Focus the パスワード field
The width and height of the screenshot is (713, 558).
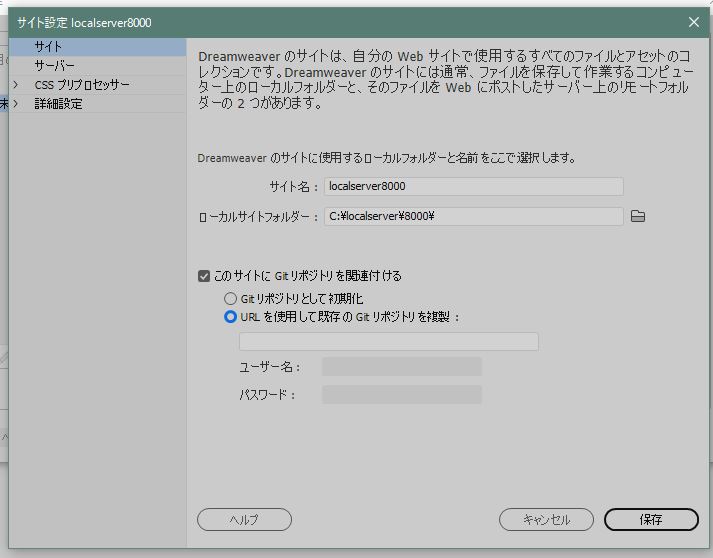pyautogui.click(x=402, y=395)
